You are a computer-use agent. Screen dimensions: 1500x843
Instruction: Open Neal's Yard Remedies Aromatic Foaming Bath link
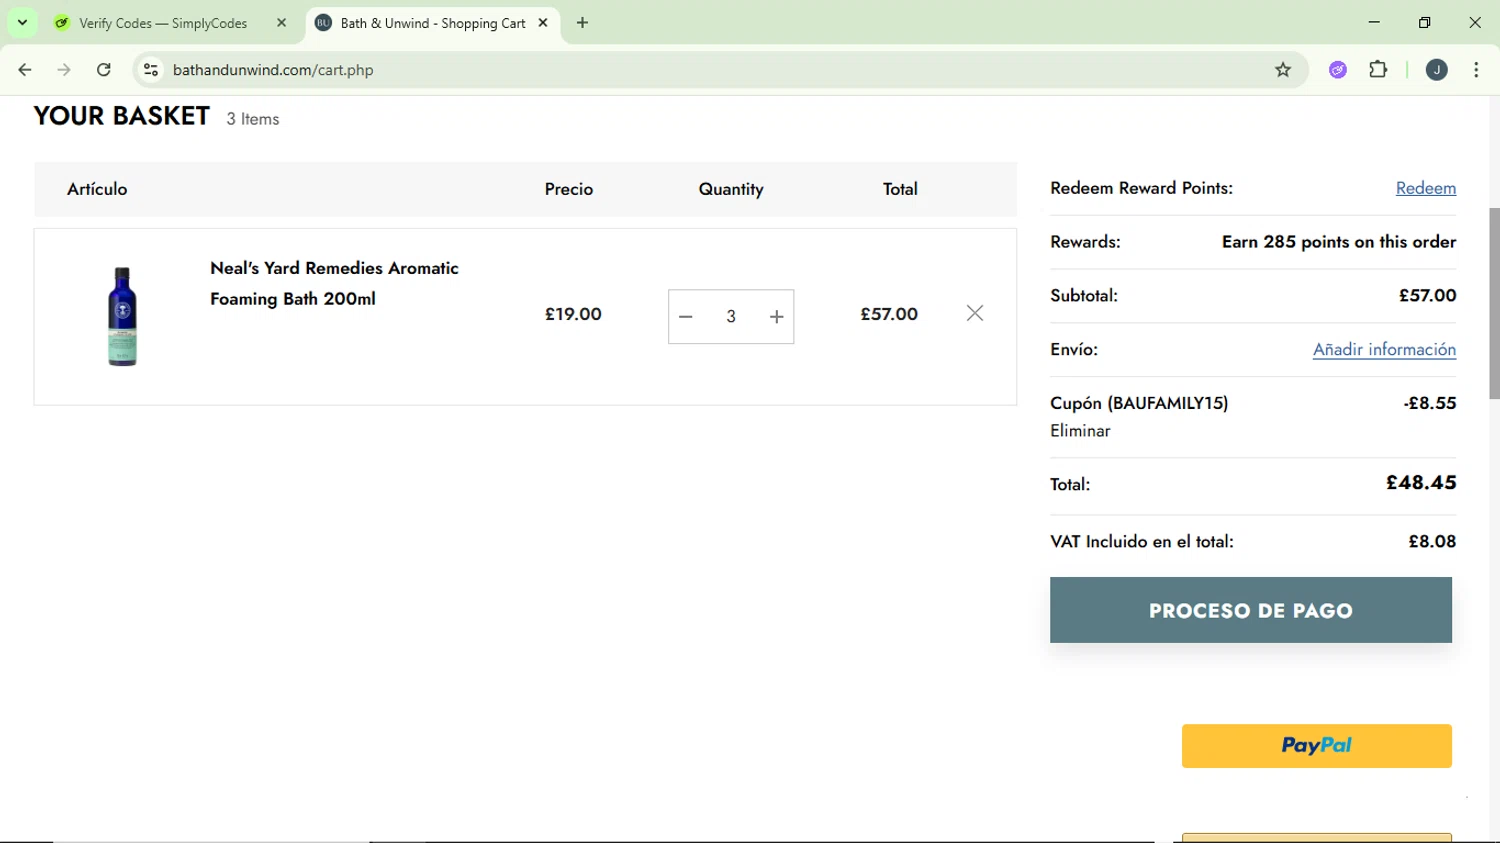(x=334, y=283)
